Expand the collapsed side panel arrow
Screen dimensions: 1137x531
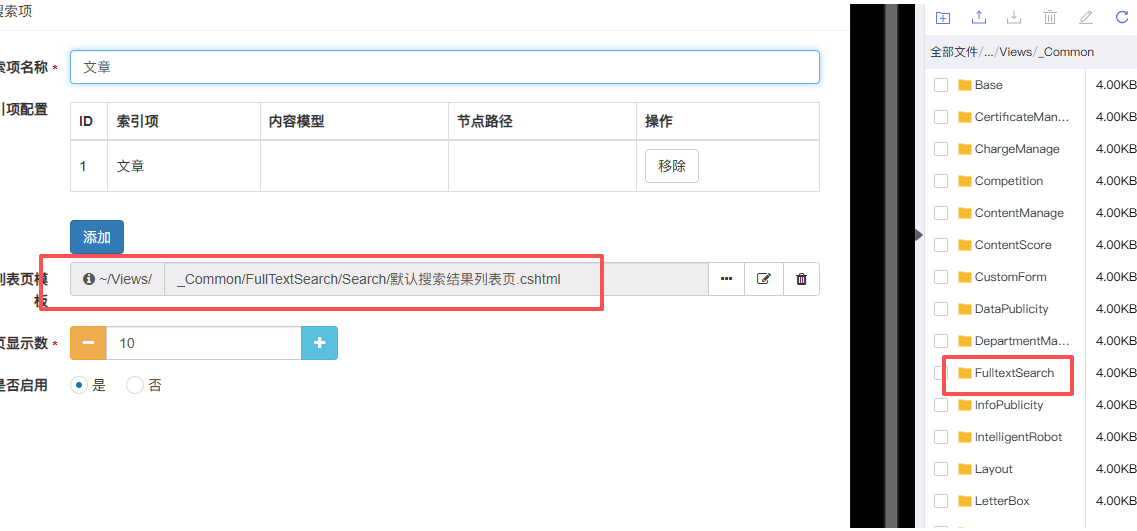919,234
